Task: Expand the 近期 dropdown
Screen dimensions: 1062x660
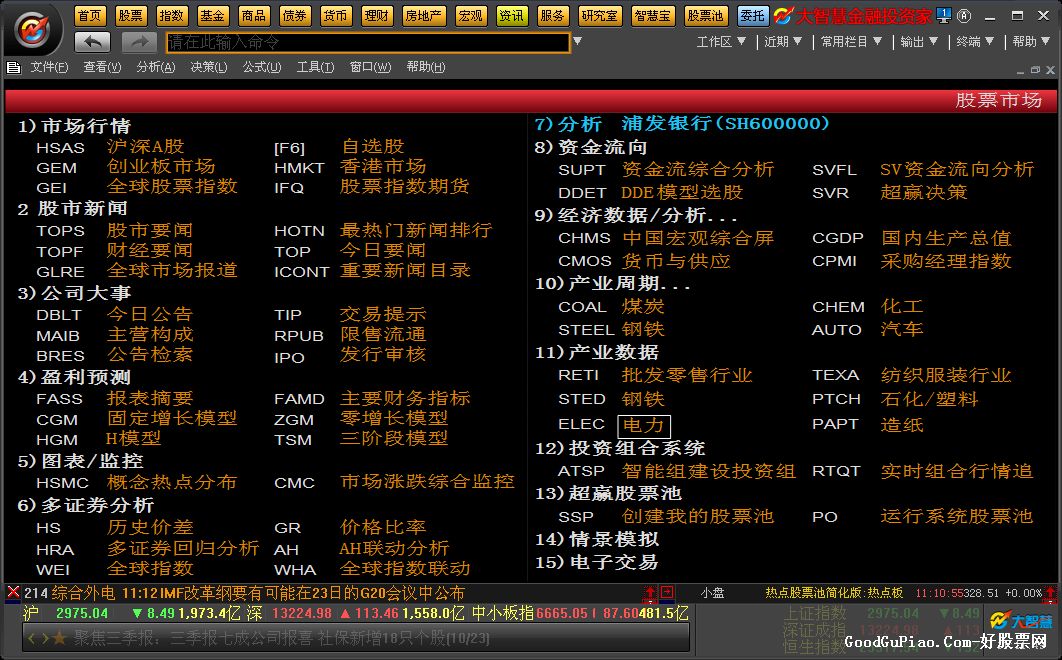Action: (x=783, y=42)
